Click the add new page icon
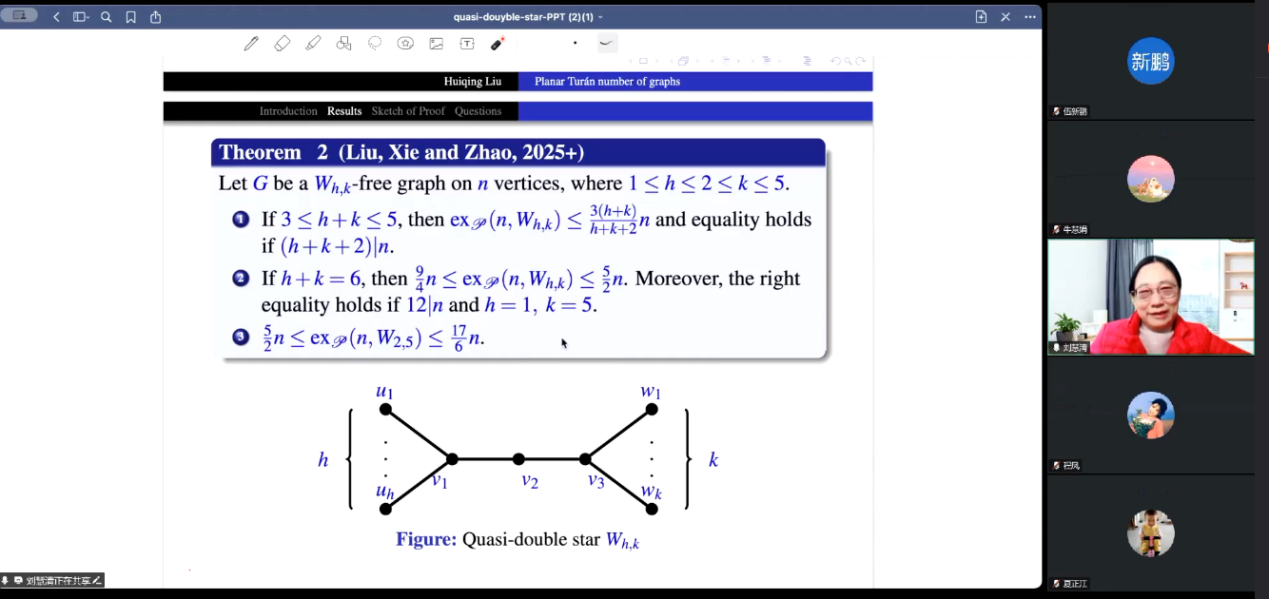 click(981, 17)
